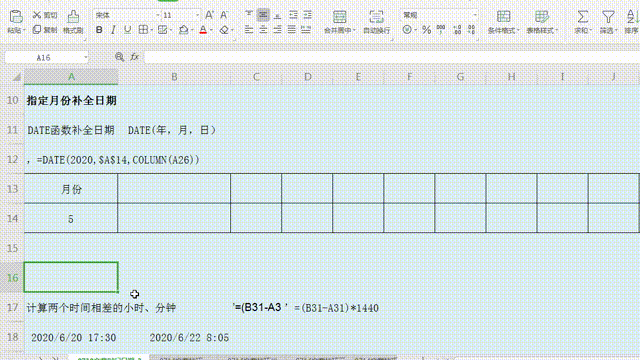Open Merge and Center dropdown arrow
The width and height of the screenshot is (640, 360).
pyautogui.click(x=354, y=31)
